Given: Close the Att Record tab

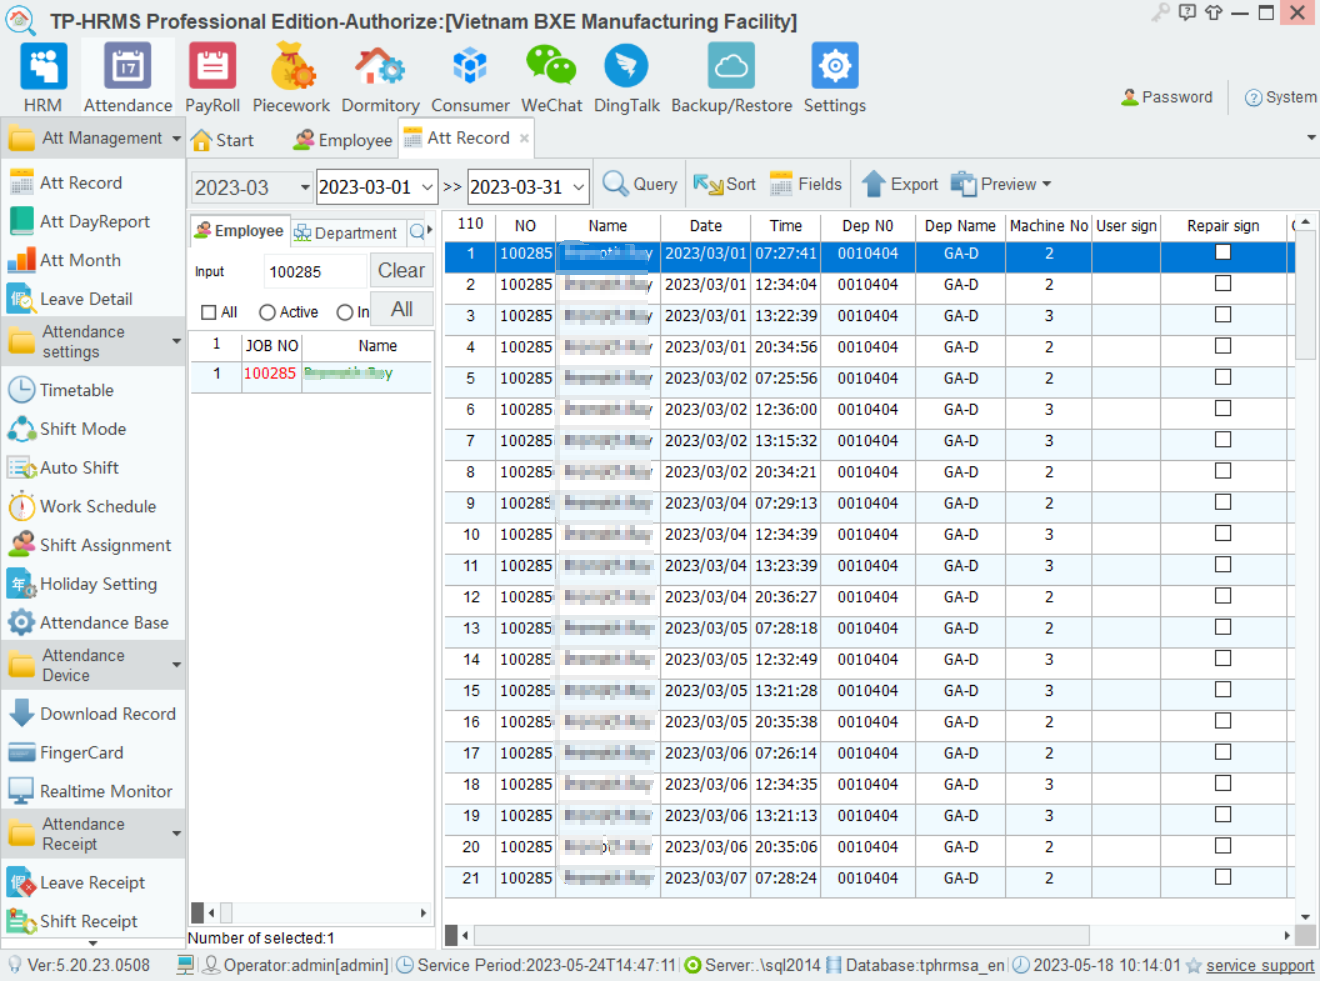Looking at the screenshot, I should point(524,138).
